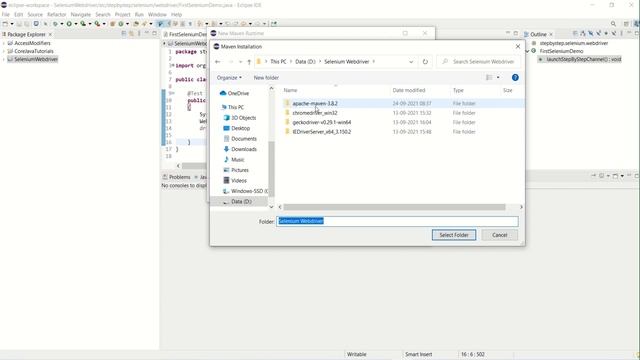Expand the AccessModifiers project
Image resolution: width=640 pixels, height=360 pixels.
pyautogui.click(x=4, y=43)
